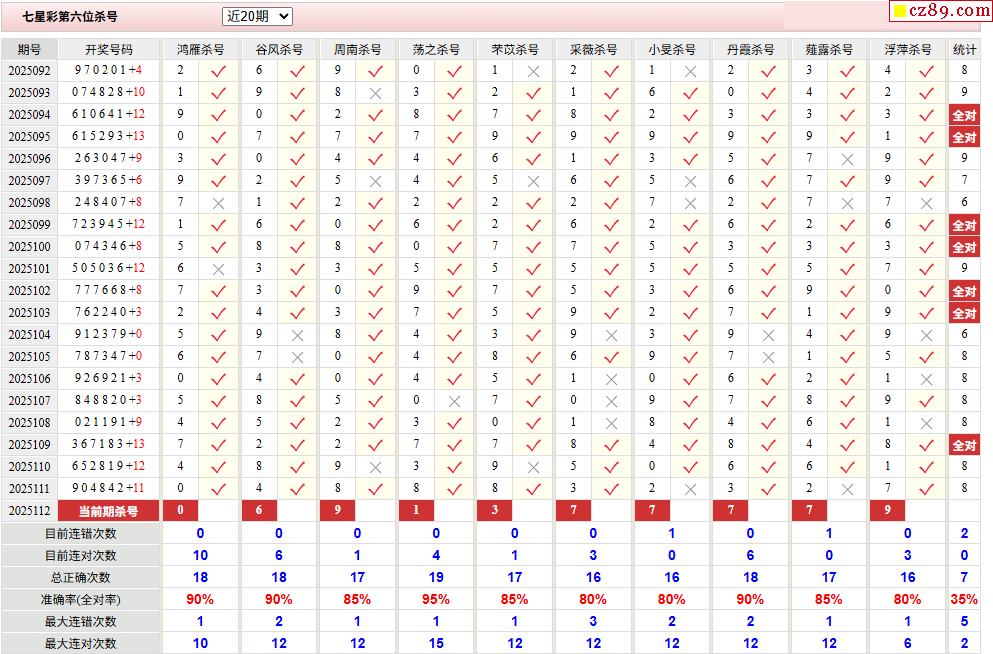Click the 芣苡 cross mark in row 2025097

(533, 181)
